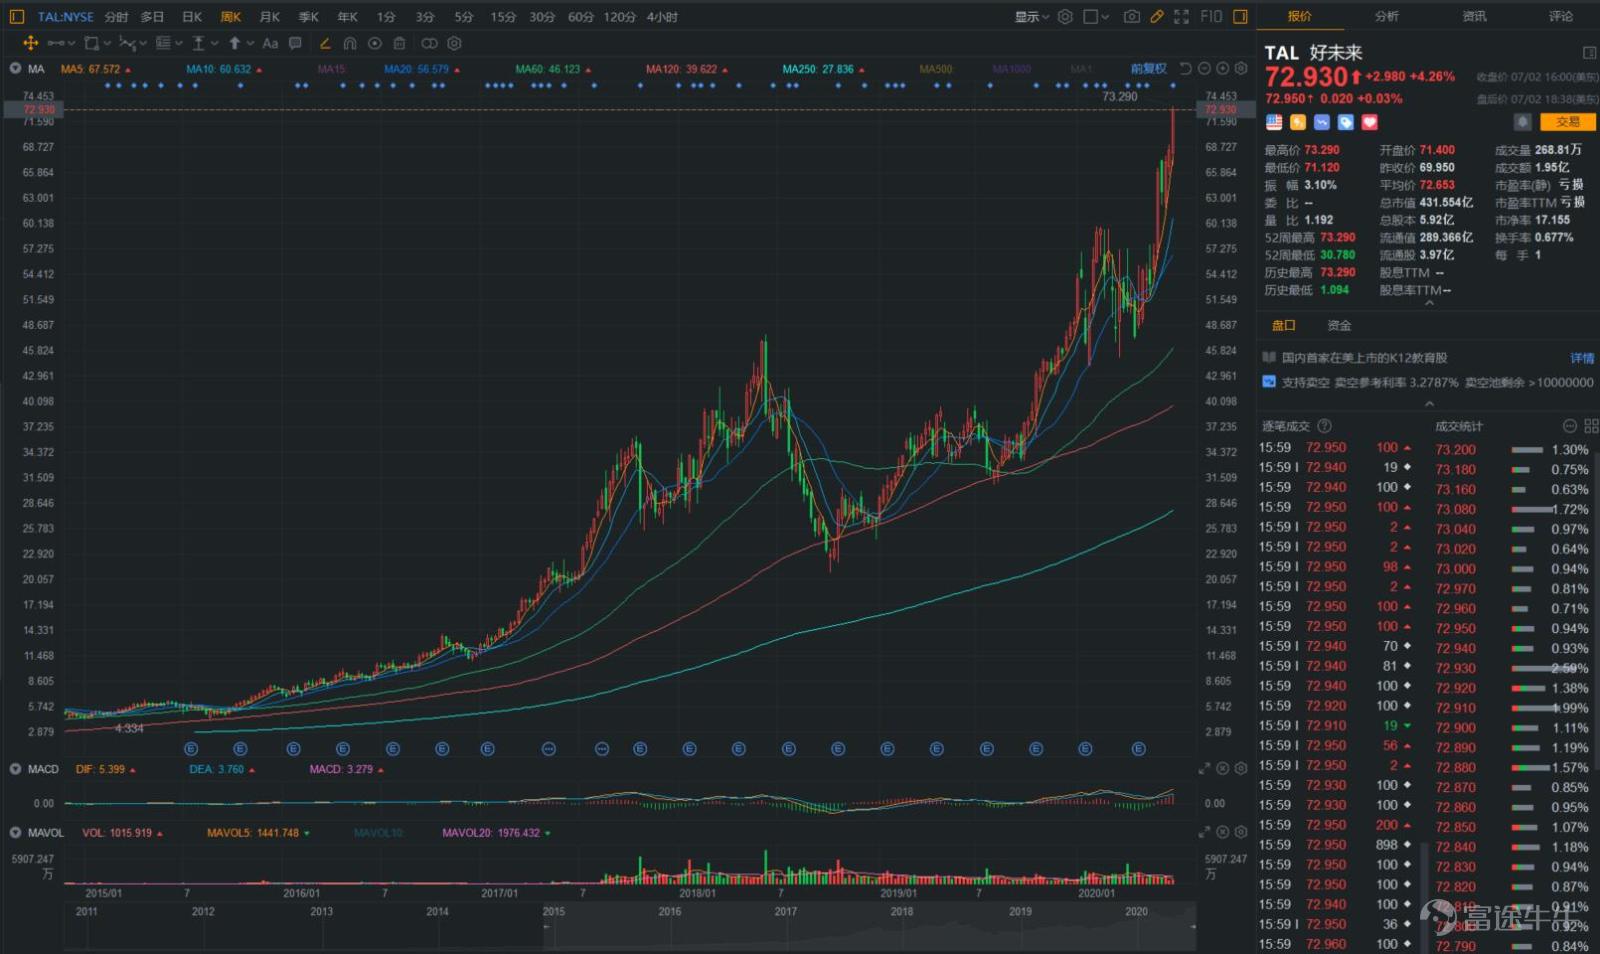Open the chart layout square dropdown

(x=1096, y=16)
